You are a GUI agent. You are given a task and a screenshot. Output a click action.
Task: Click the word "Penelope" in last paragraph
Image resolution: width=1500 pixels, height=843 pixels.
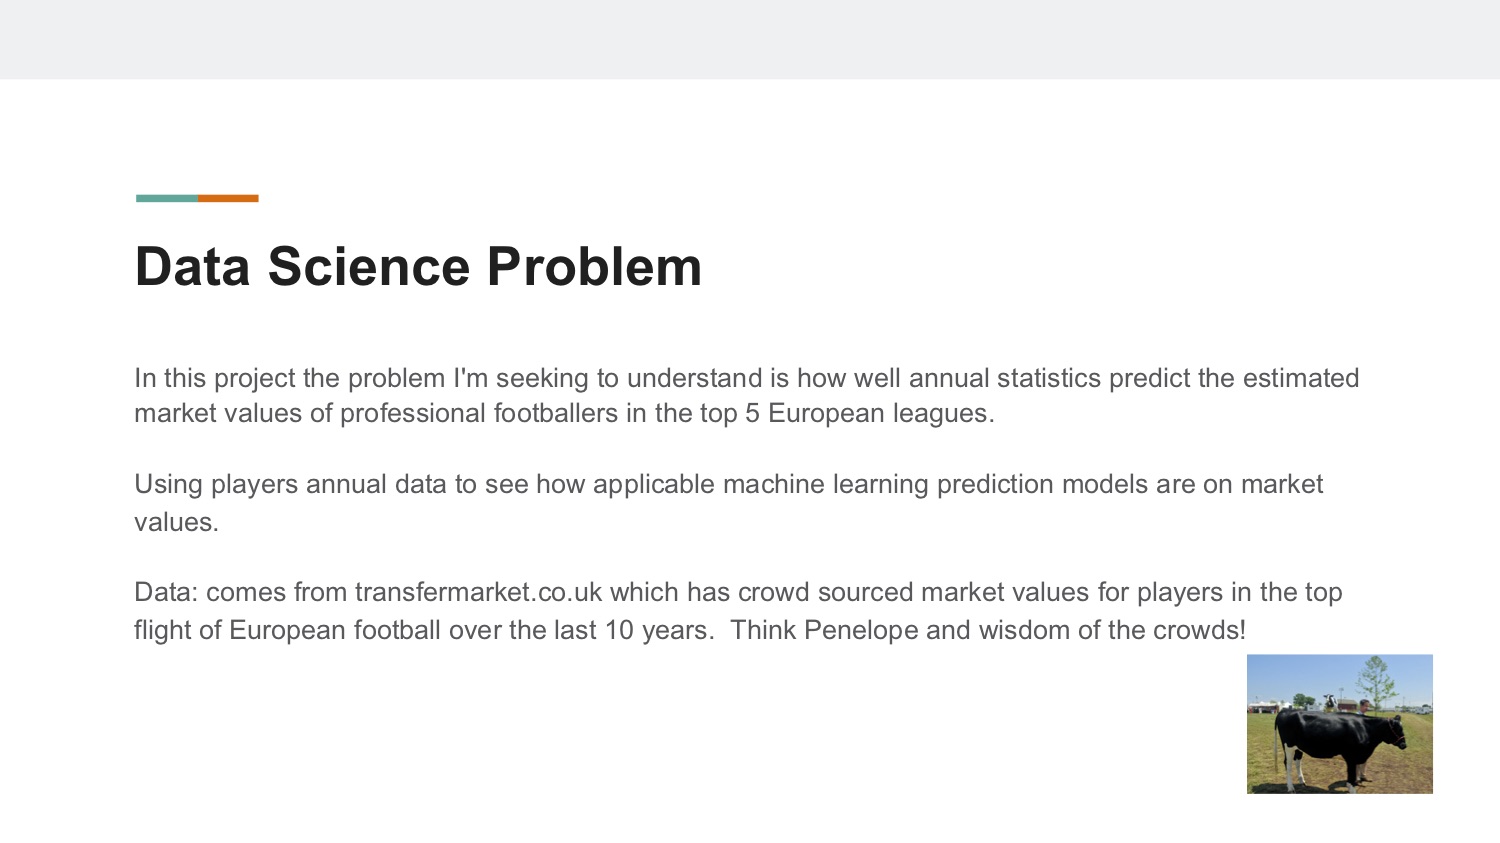pos(861,630)
